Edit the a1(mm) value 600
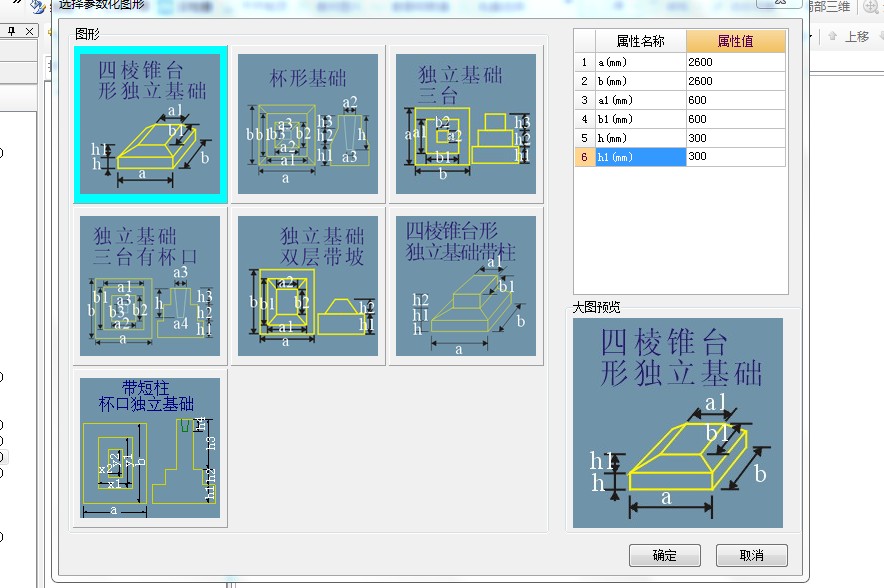The image size is (884, 588). 736,100
